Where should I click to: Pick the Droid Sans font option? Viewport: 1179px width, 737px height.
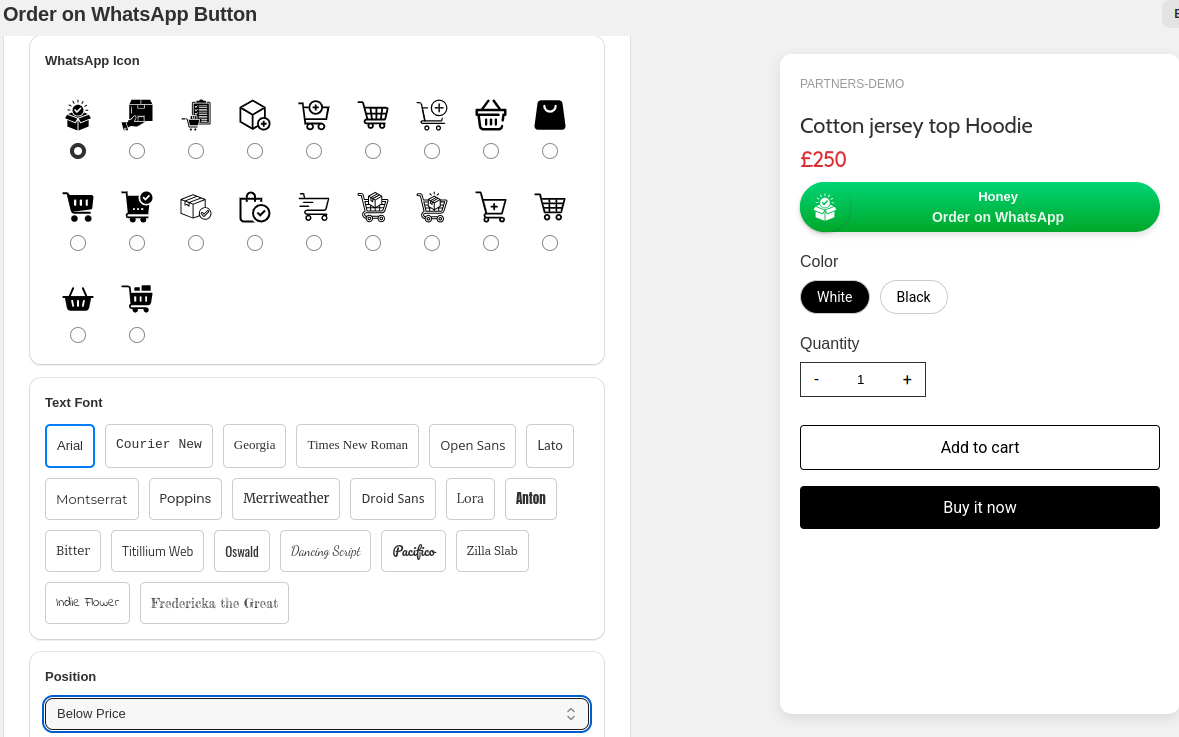(x=392, y=499)
